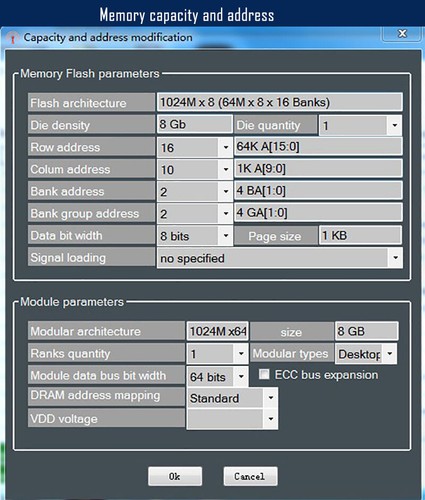The width and height of the screenshot is (425, 500).
Task: Click the VDD voltage label
Action: 106,418
